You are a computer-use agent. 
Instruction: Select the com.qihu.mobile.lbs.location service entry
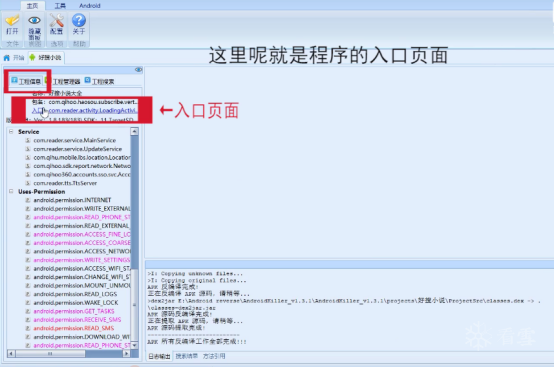tap(82, 158)
